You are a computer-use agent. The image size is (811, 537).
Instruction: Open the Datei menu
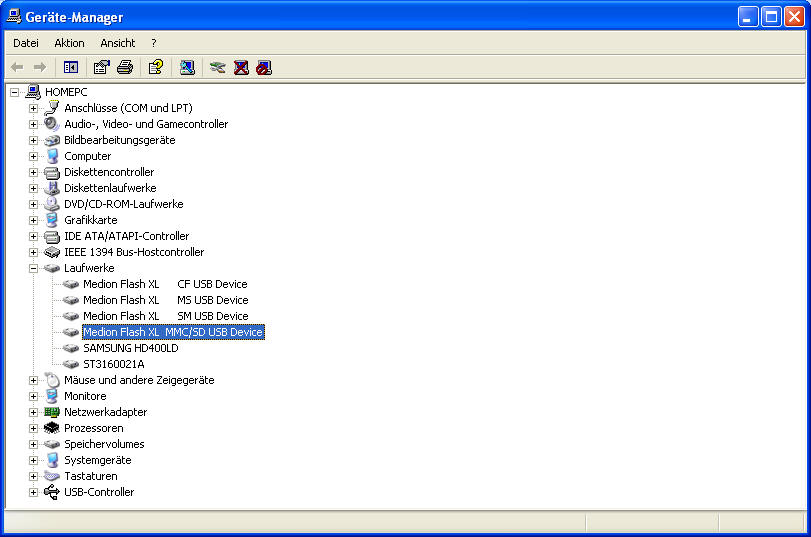26,43
